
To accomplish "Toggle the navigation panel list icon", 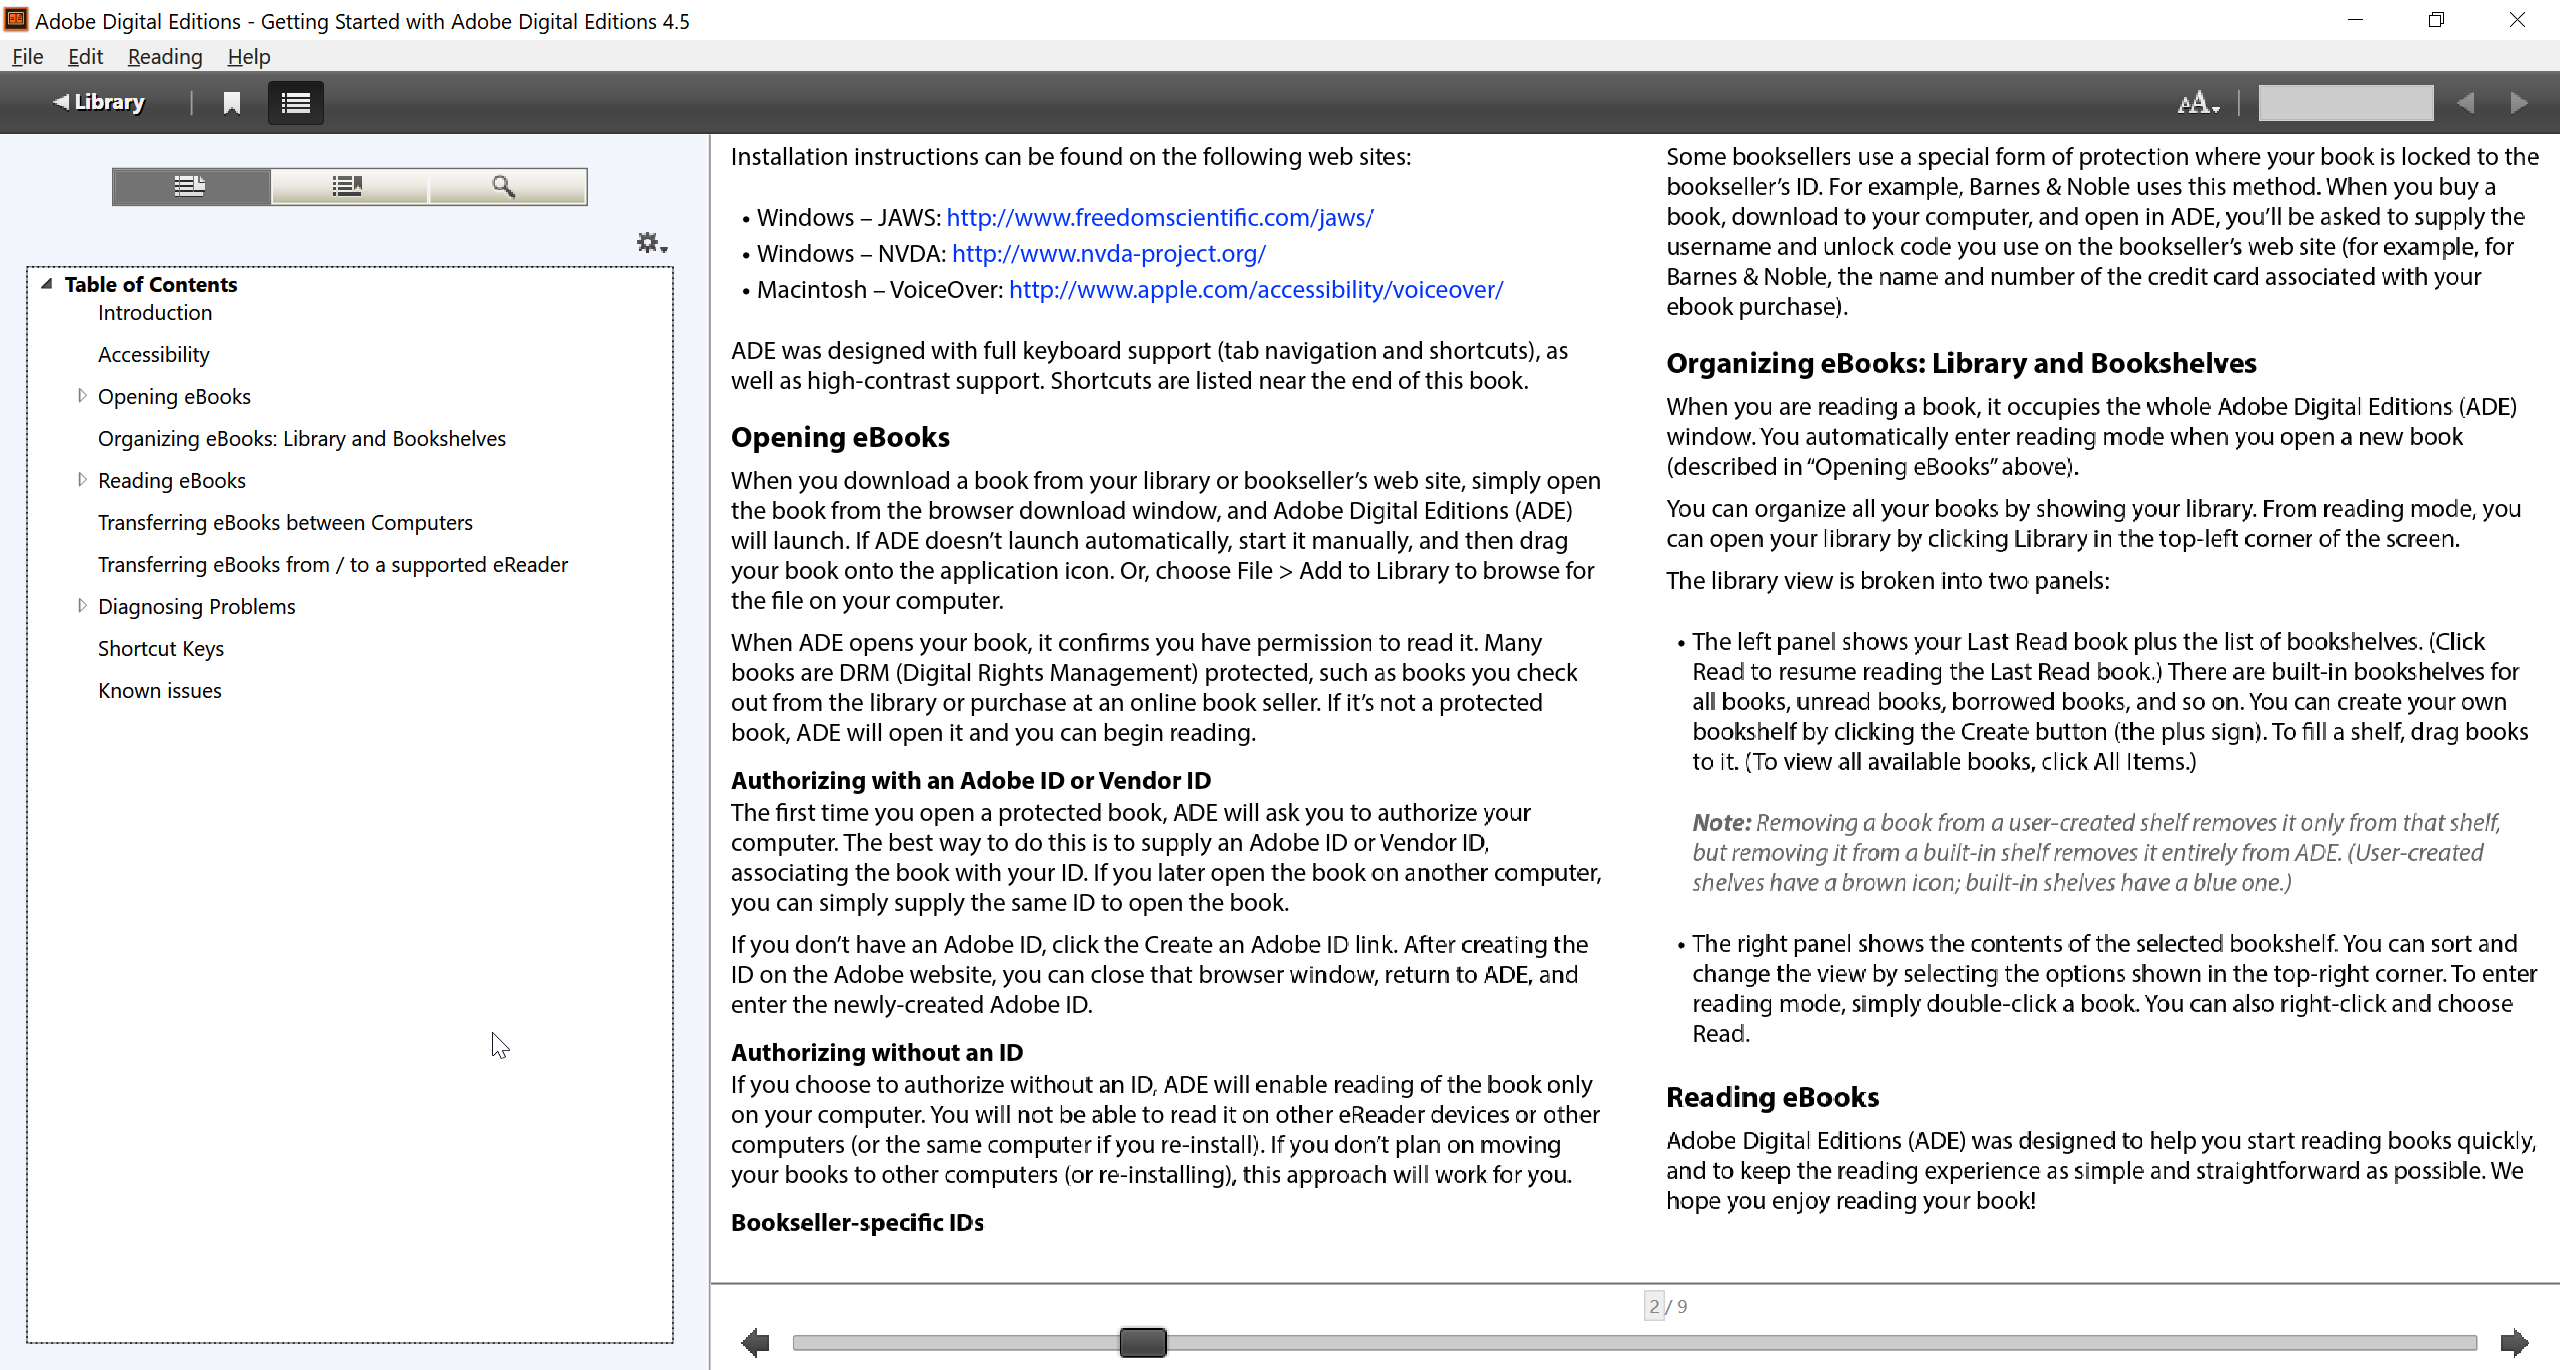I will pos(296,103).
